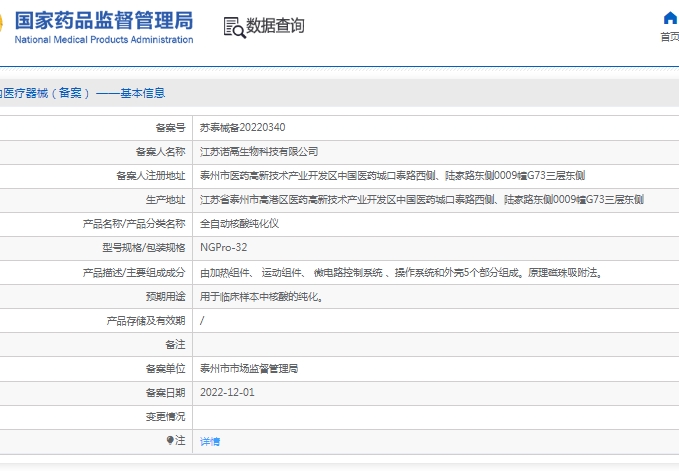Select the registered address starting 泰州市医药高新技术
This screenshot has width=679, height=471.
click(392, 176)
